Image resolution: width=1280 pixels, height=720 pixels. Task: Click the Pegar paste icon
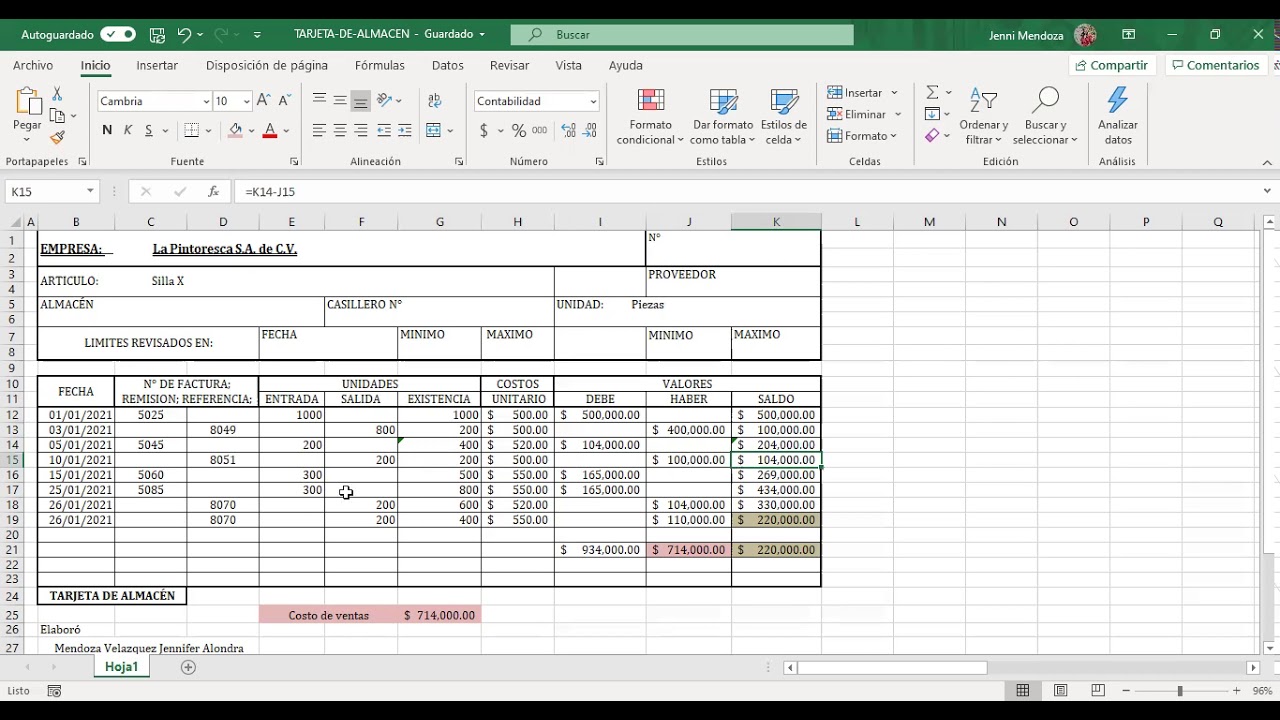(27, 102)
